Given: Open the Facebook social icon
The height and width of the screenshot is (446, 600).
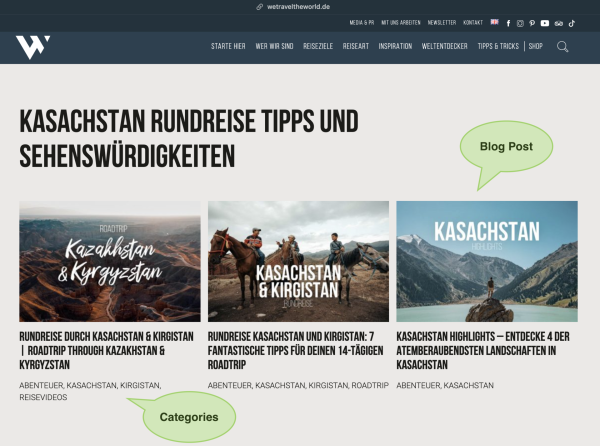Looking at the screenshot, I should click(x=508, y=23).
